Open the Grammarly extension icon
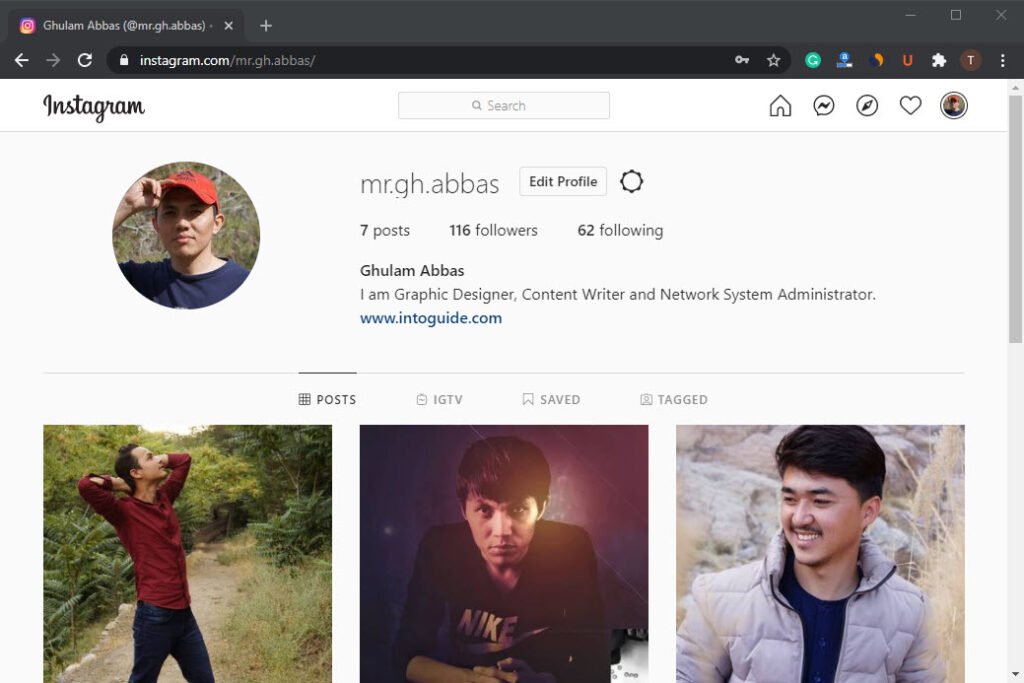This screenshot has height=683, width=1024. pyautogui.click(x=812, y=61)
